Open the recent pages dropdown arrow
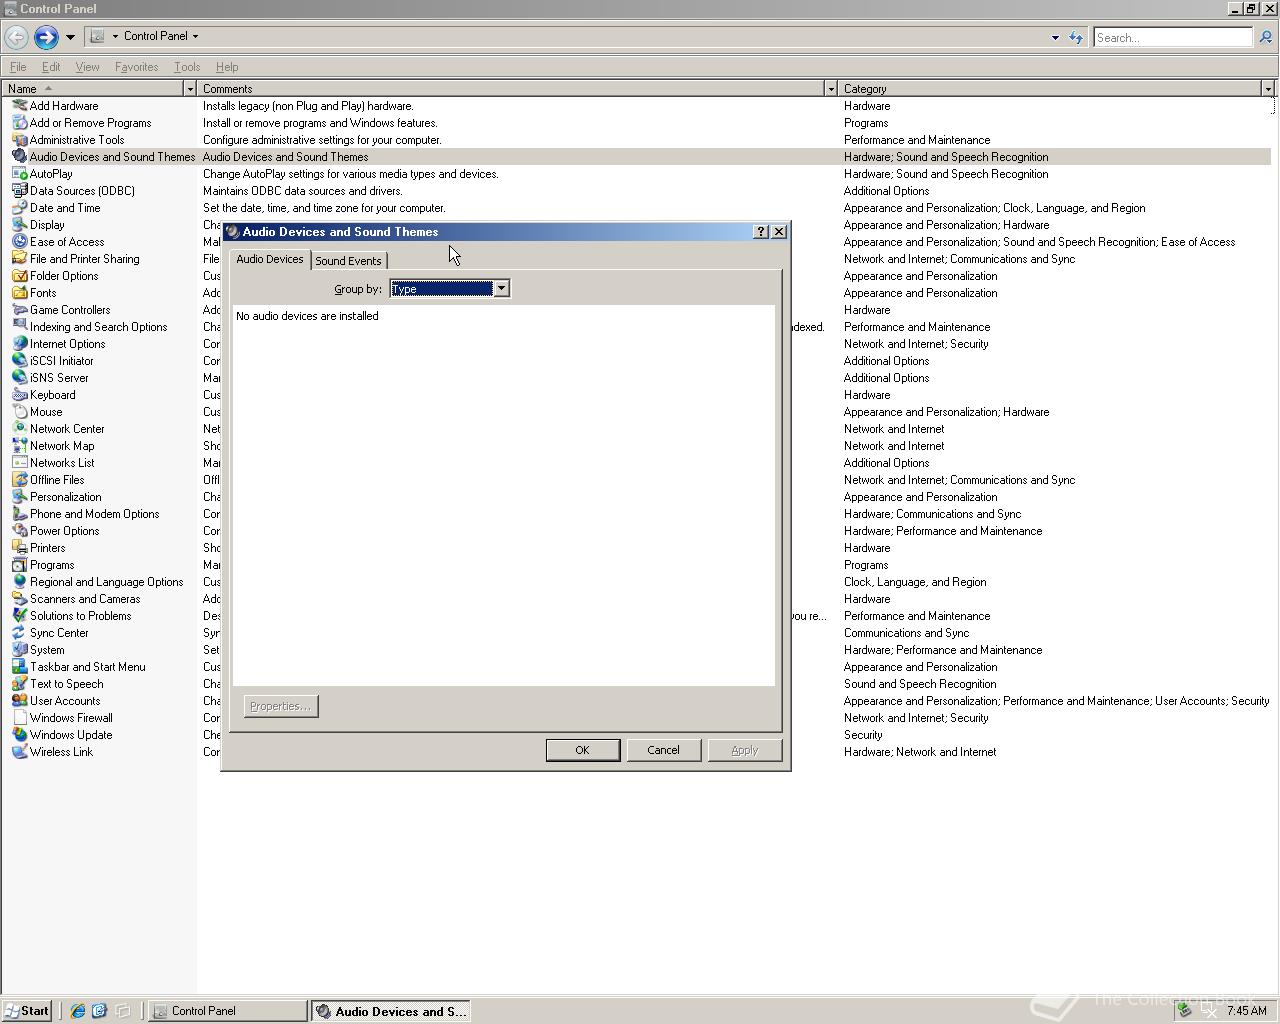This screenshot has width=1280, height=1024. pyautogui.click(x=70, y=37)
